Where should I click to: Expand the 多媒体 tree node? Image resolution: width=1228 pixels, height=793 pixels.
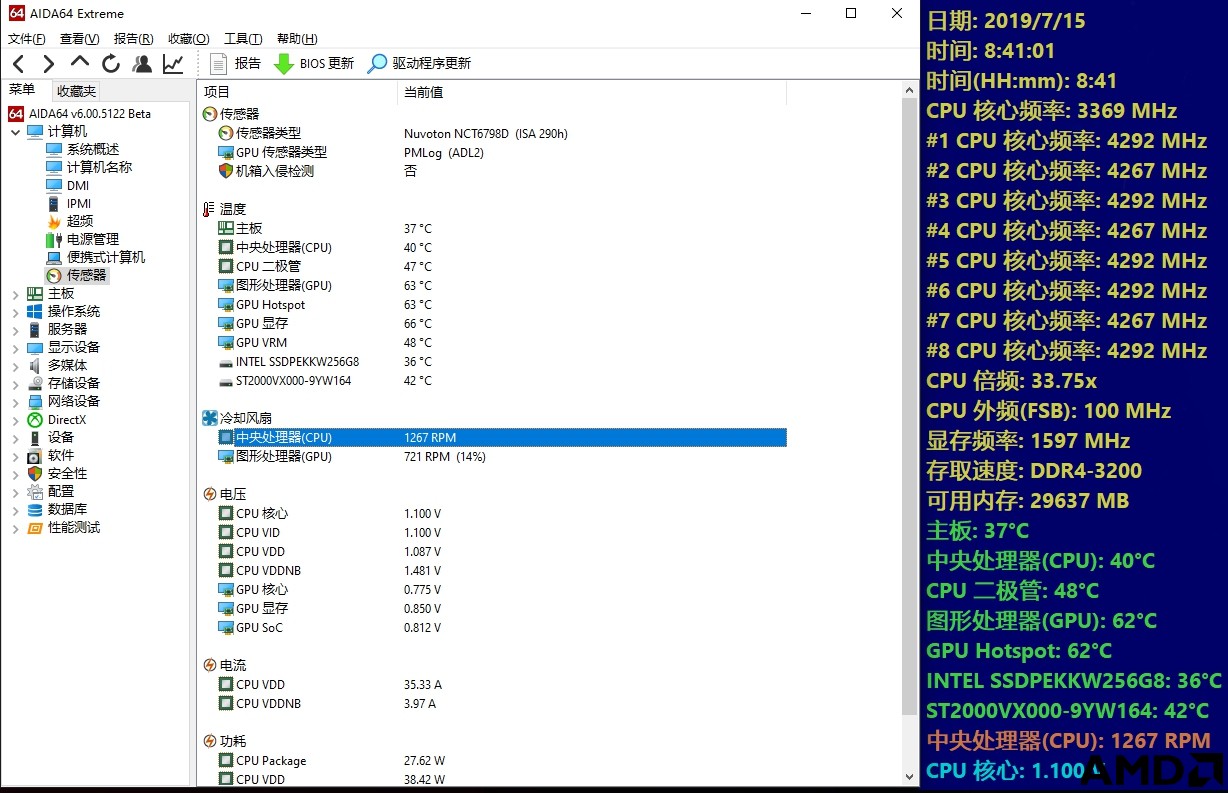[x=15, y=365]
